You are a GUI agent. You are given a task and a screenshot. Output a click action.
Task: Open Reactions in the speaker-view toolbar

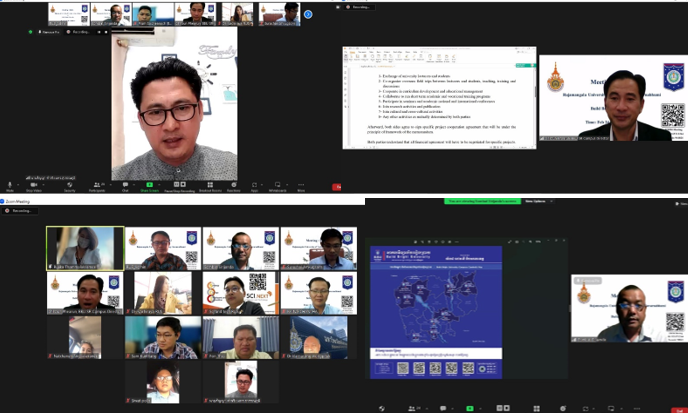[234, 187]
